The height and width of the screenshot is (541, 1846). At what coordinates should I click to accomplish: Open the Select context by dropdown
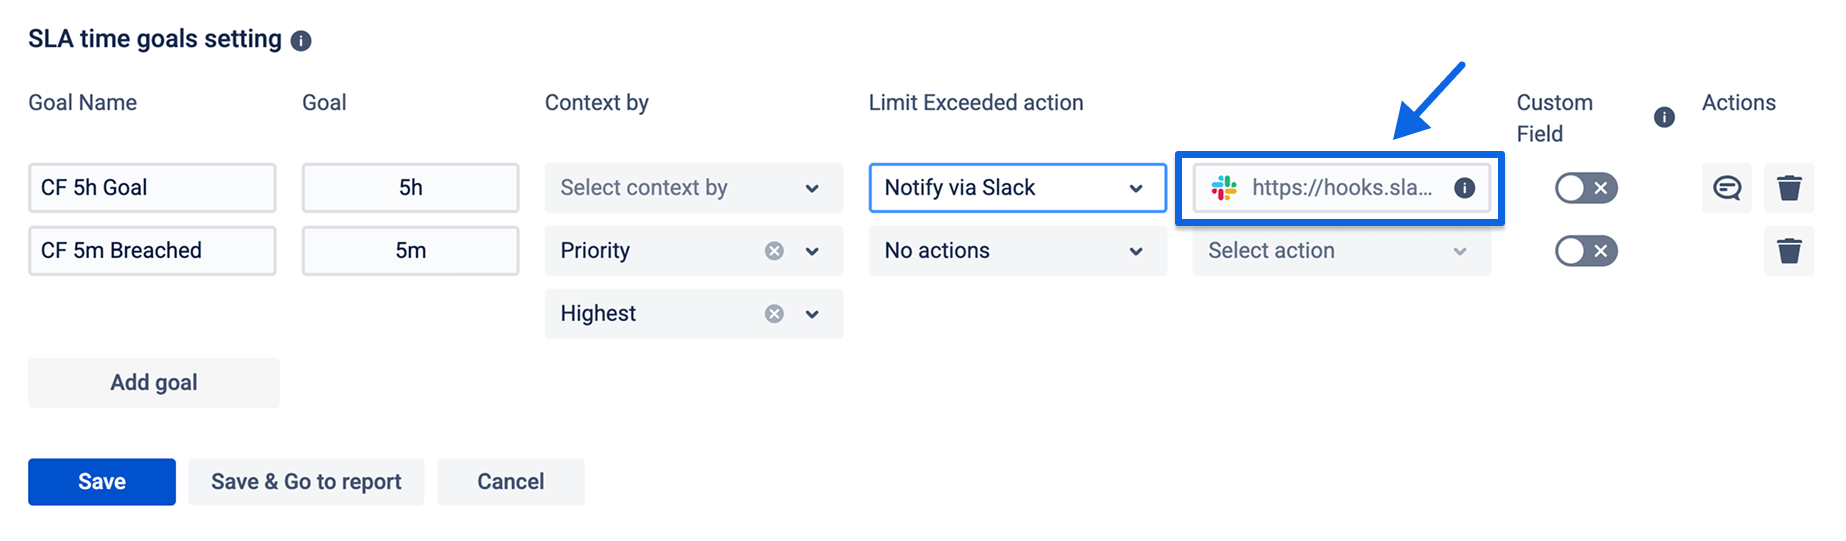(x=693, y=188)
